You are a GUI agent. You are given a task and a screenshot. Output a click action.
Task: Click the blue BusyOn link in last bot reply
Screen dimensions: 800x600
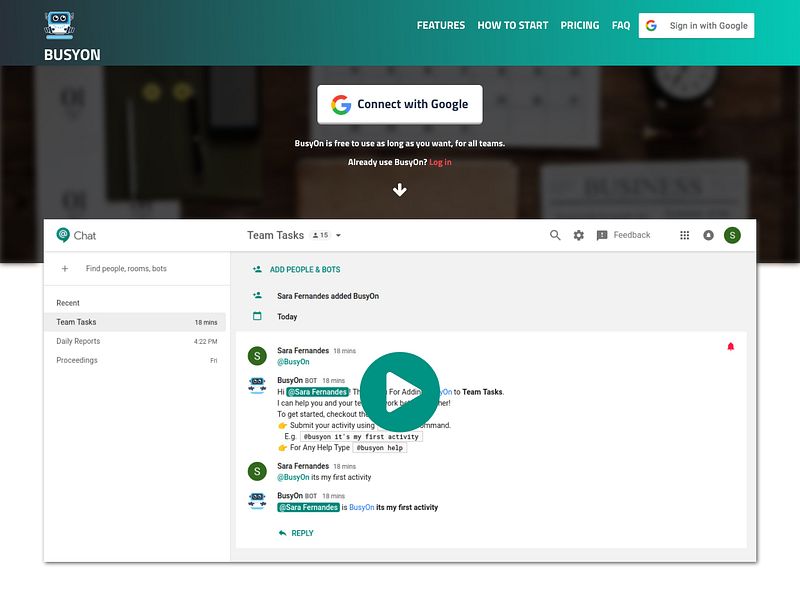pos(362,507)
